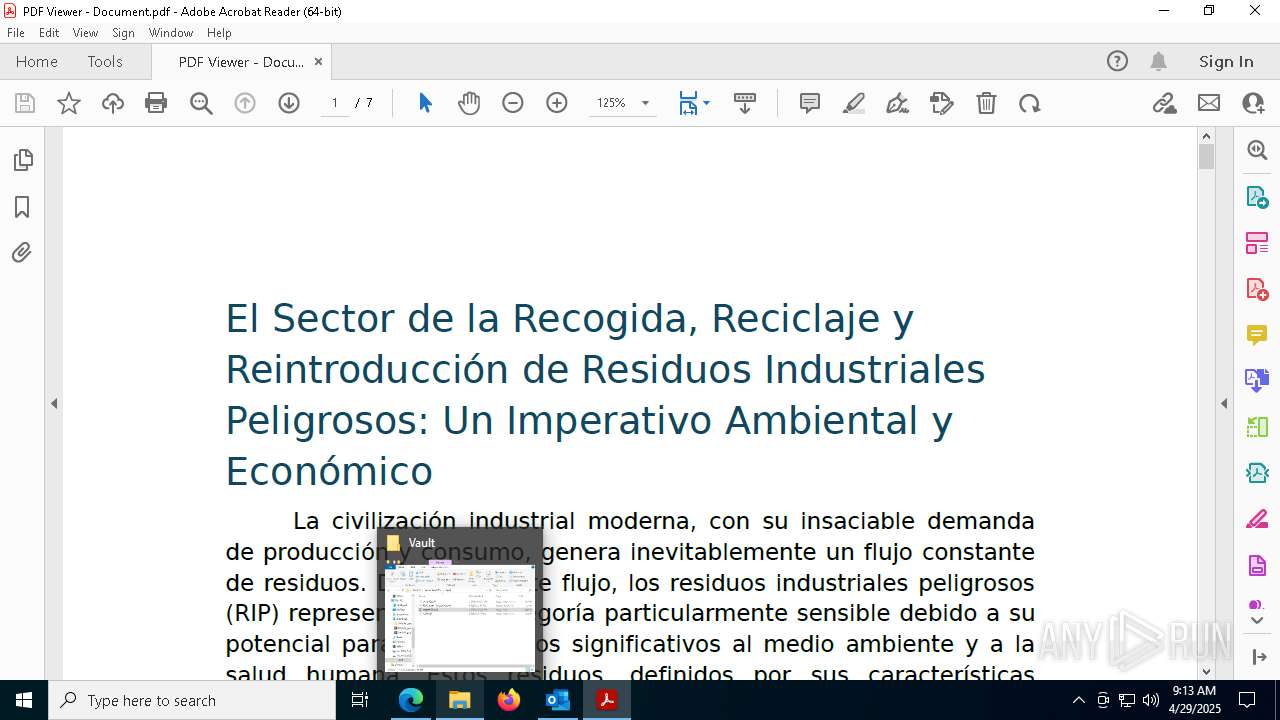Image resolution: width=1280 pixels, height=720 pixels.
Task: Click the vertical scrollbar thumb
Action: [x=1206, y=157]
